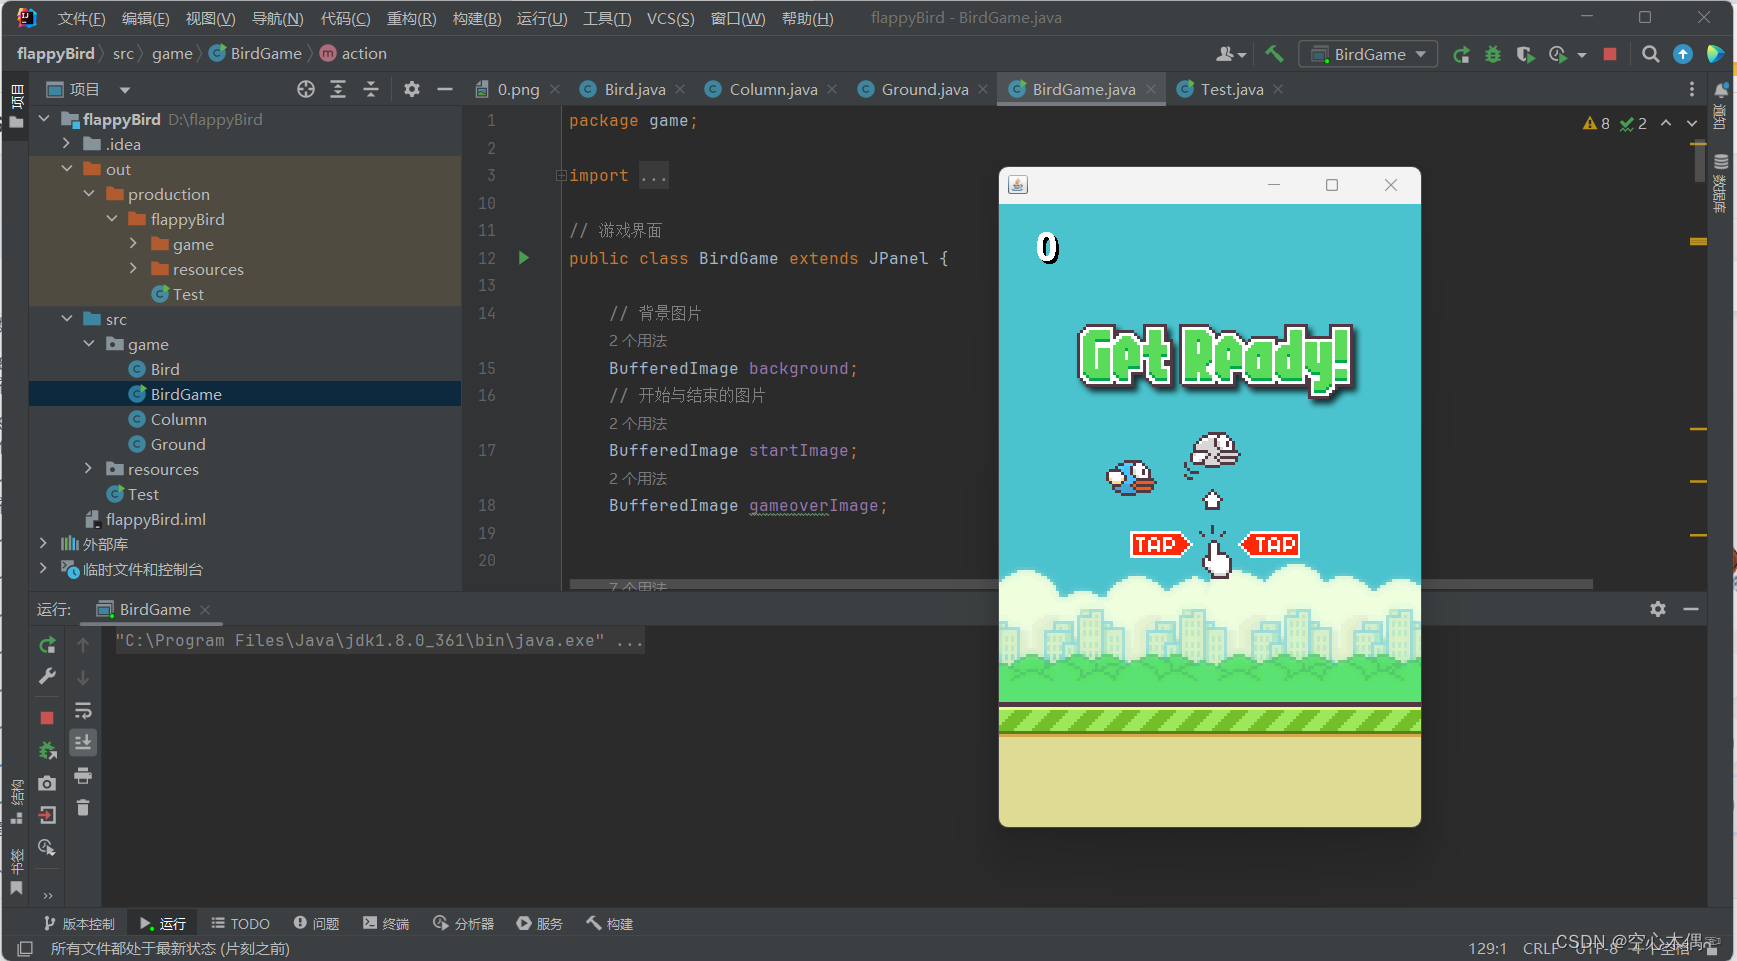This screenshot has height=961, width=1737.
Task: Expand the resources folder under src
Action: 88,469
